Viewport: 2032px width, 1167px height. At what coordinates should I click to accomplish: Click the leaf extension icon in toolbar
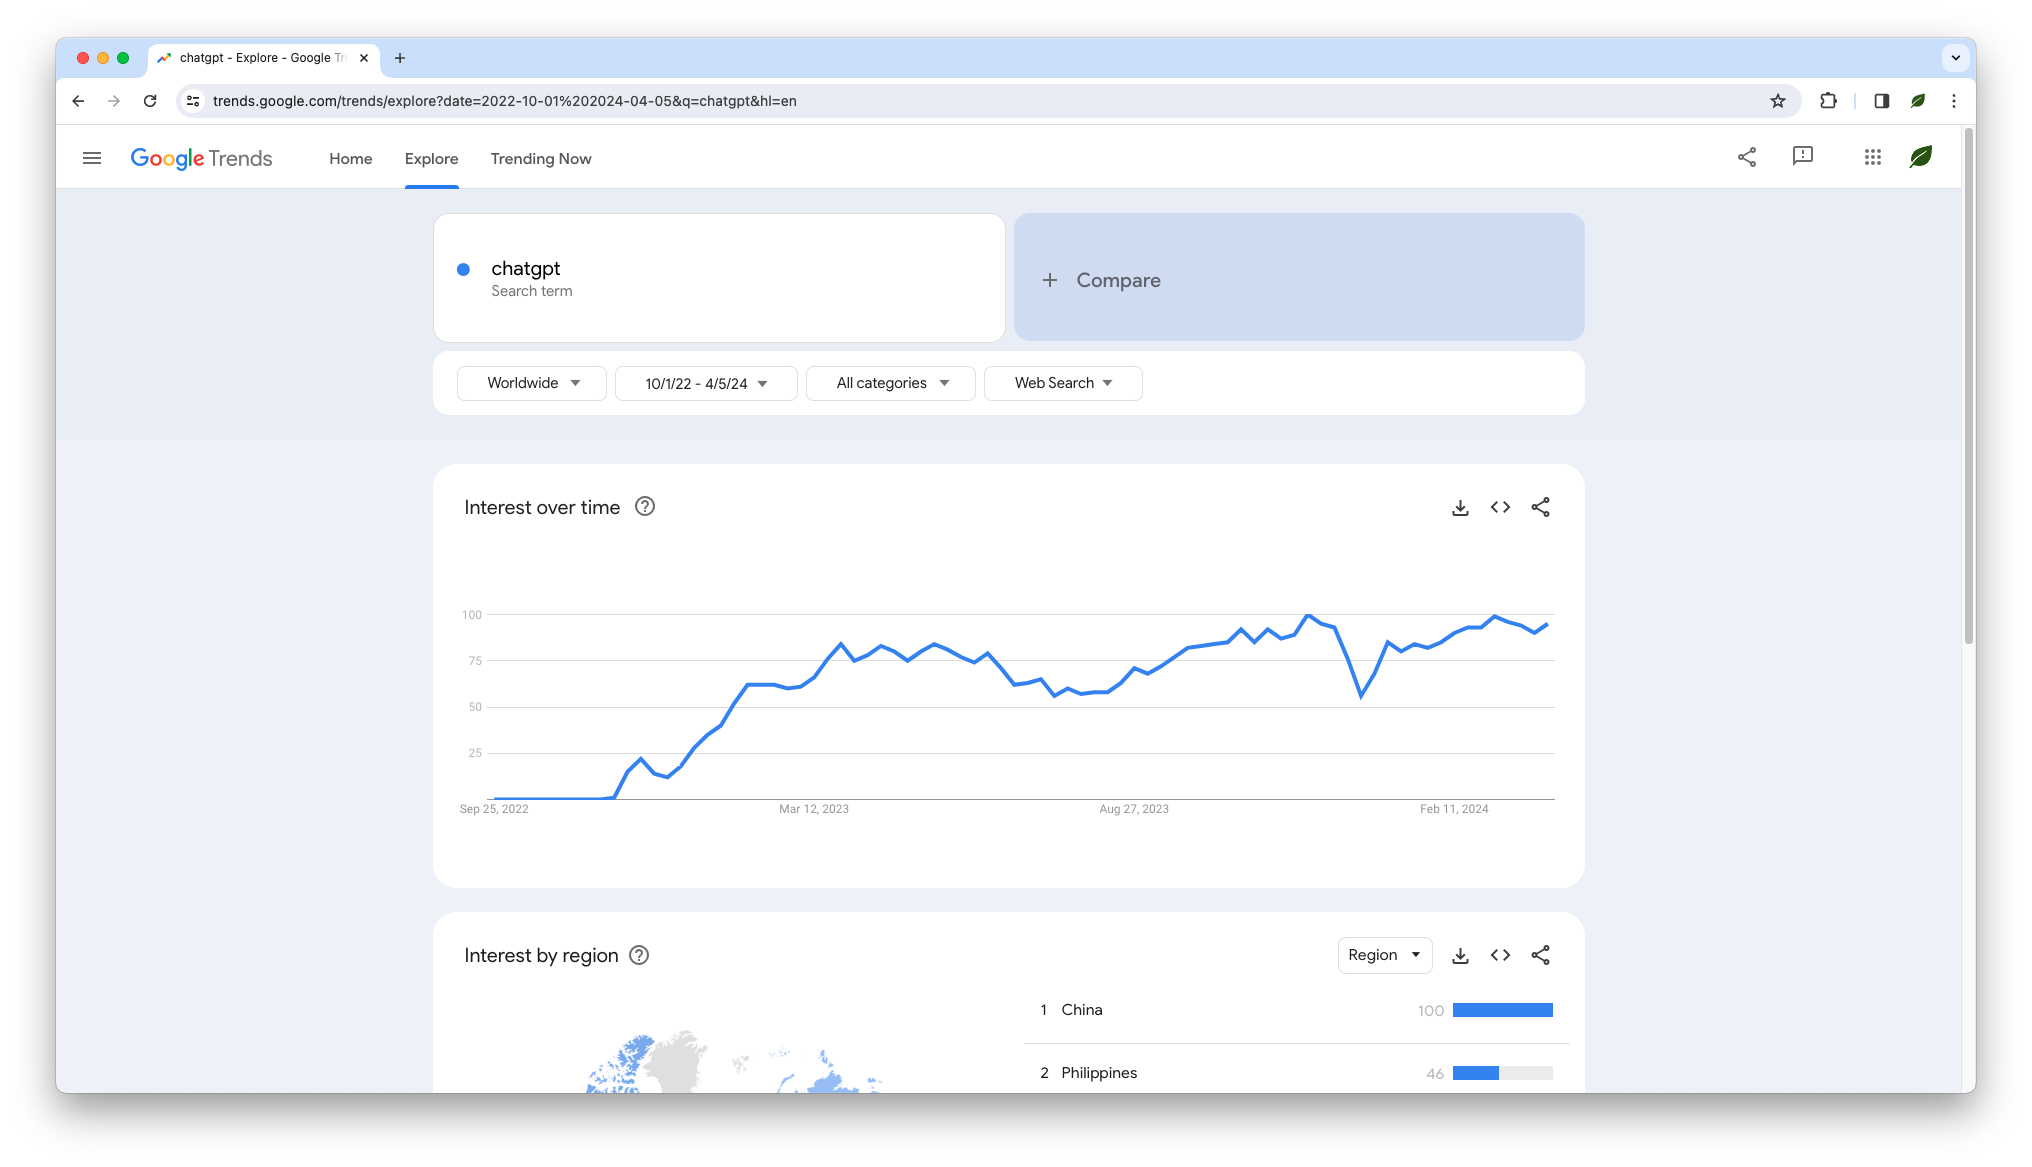[1918, 101]
